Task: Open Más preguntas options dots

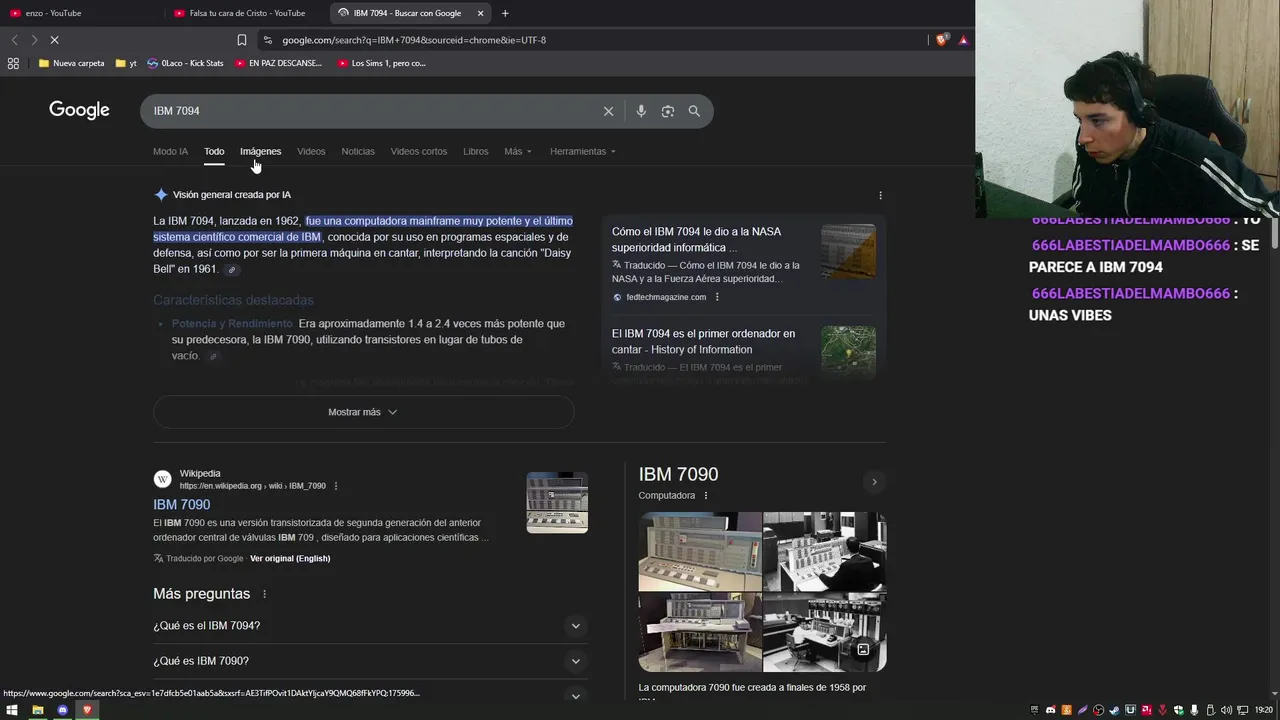Action: (x=265, y=594)
